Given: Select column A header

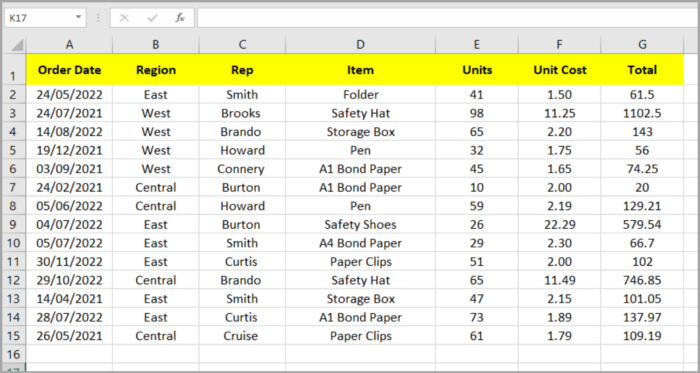Looking at the screenshot, I should 69,45.
